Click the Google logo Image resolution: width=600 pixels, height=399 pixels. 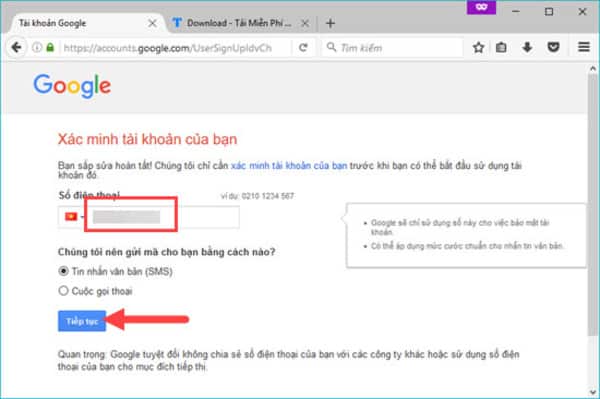point(72,86)
